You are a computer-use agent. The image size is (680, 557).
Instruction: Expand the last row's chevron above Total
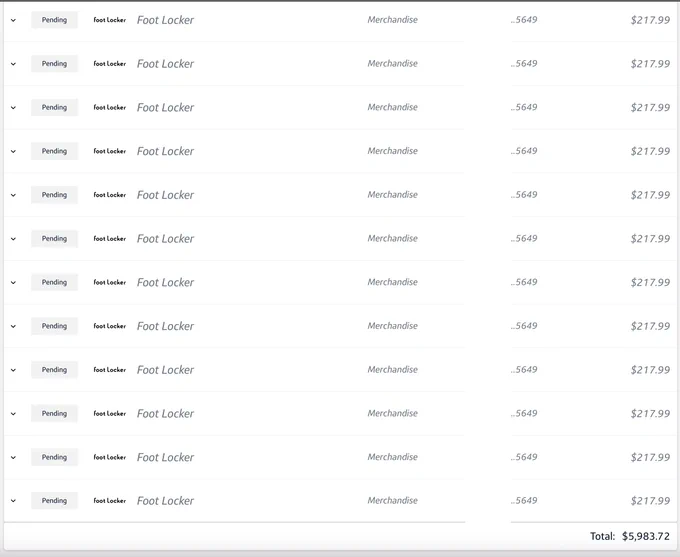pos(13,501)
